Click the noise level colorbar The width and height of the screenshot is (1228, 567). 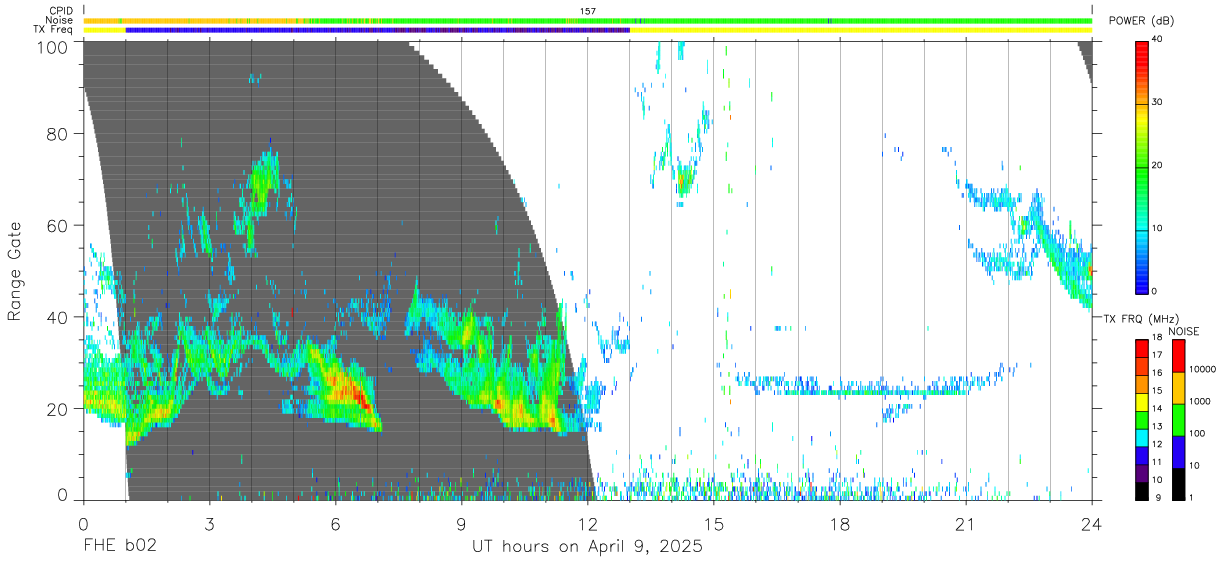[x=1177, y=420]
